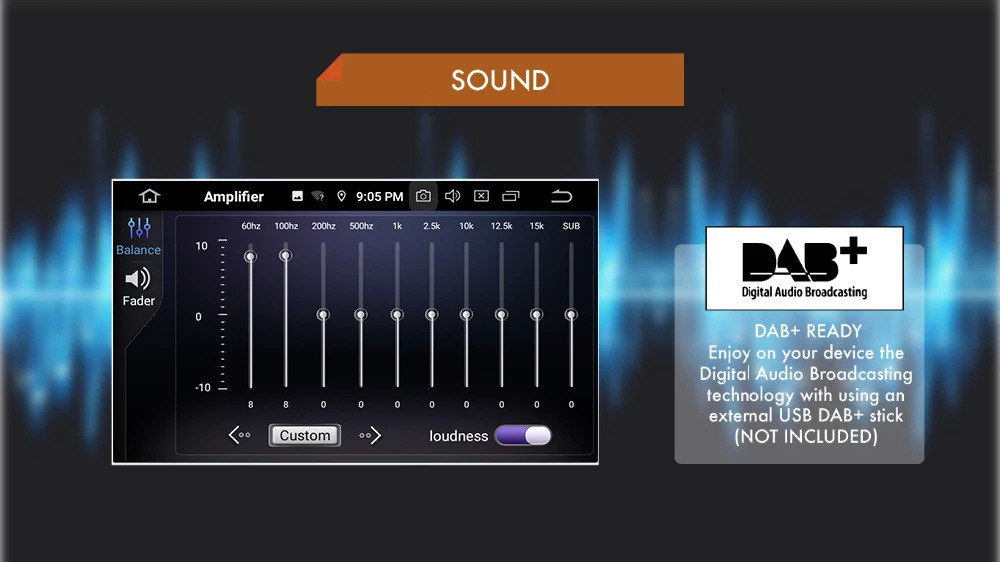Adjust the 100hz band slider knob
The height and width of the screenshot is (562, 1000).
coord(286,256)
